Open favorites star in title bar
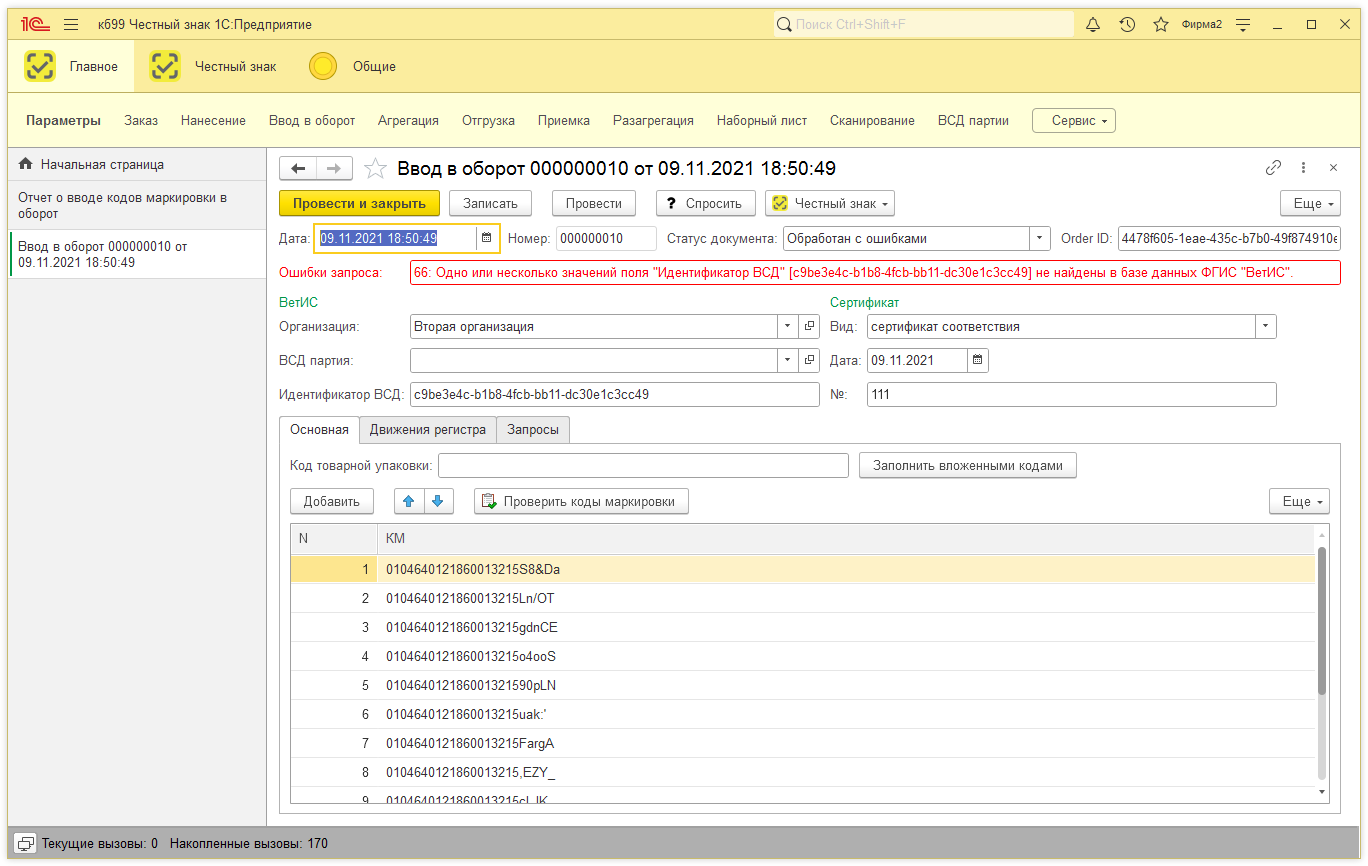 tap(1161, 24)
